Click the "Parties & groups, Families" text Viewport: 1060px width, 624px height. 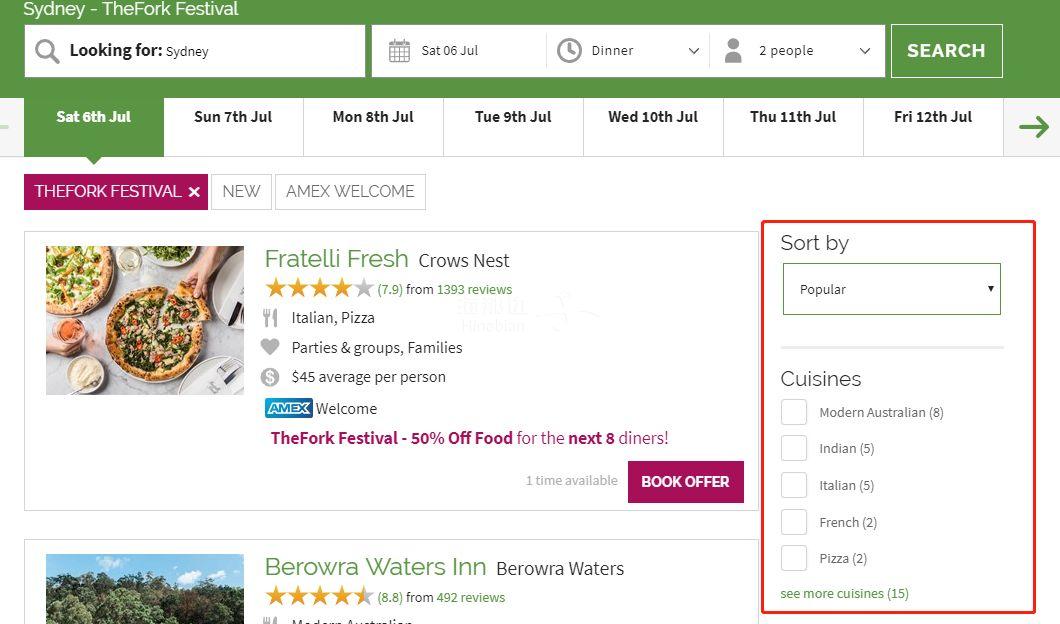[377, 347]
